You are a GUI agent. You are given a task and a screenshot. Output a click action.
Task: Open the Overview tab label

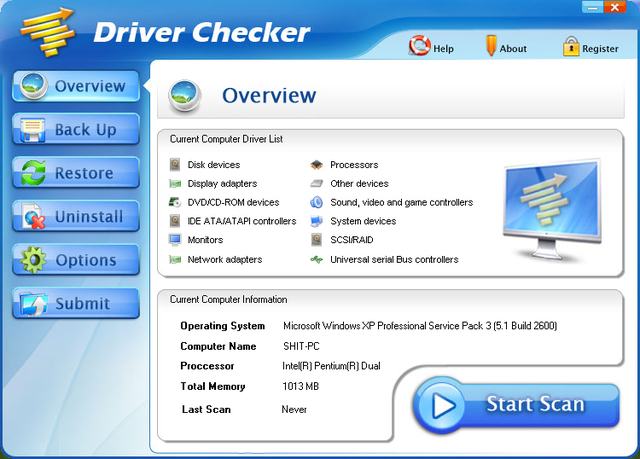[x=90, y=86]
